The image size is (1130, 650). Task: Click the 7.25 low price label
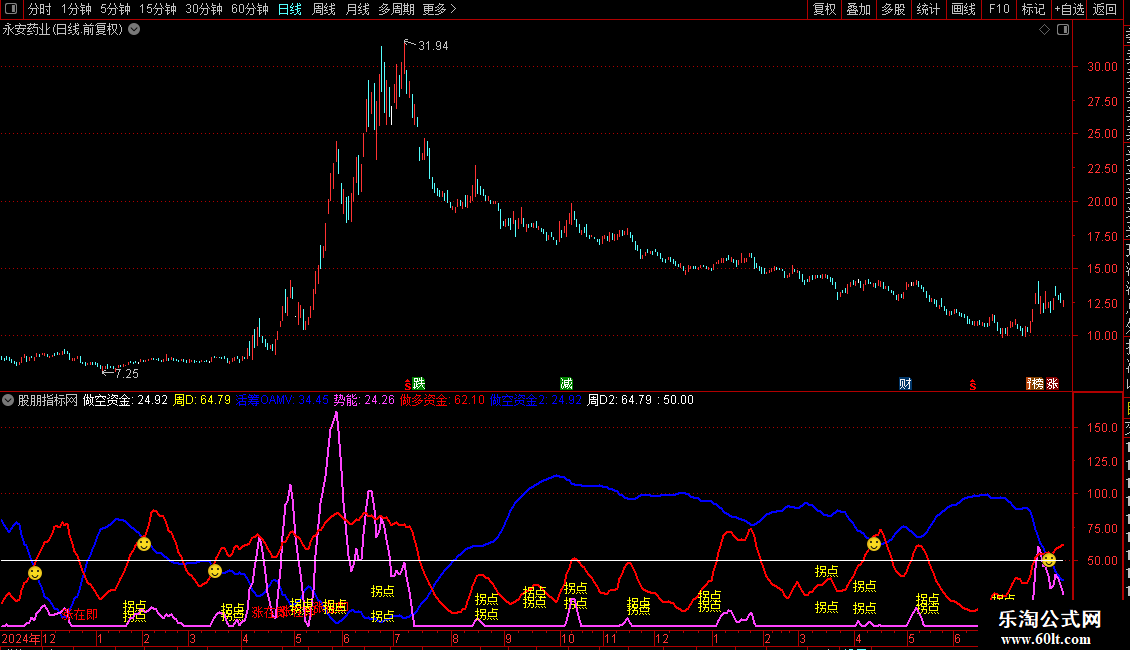[127, 374]
